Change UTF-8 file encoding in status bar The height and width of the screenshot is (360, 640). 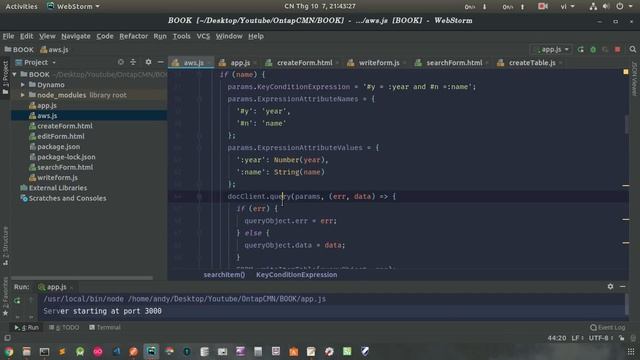601,338
